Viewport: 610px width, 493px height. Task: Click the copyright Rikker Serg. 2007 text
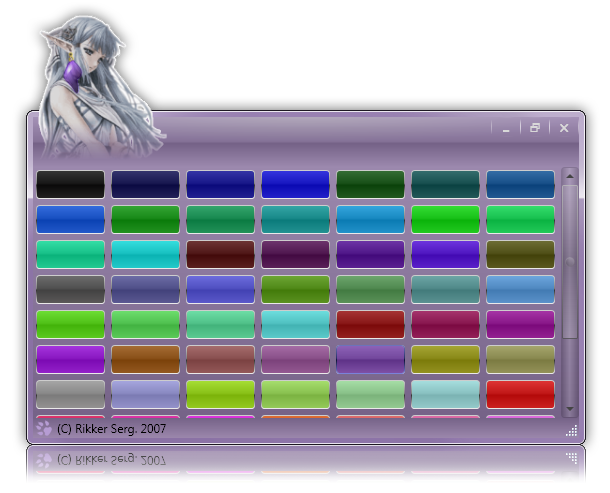(111, 429)
